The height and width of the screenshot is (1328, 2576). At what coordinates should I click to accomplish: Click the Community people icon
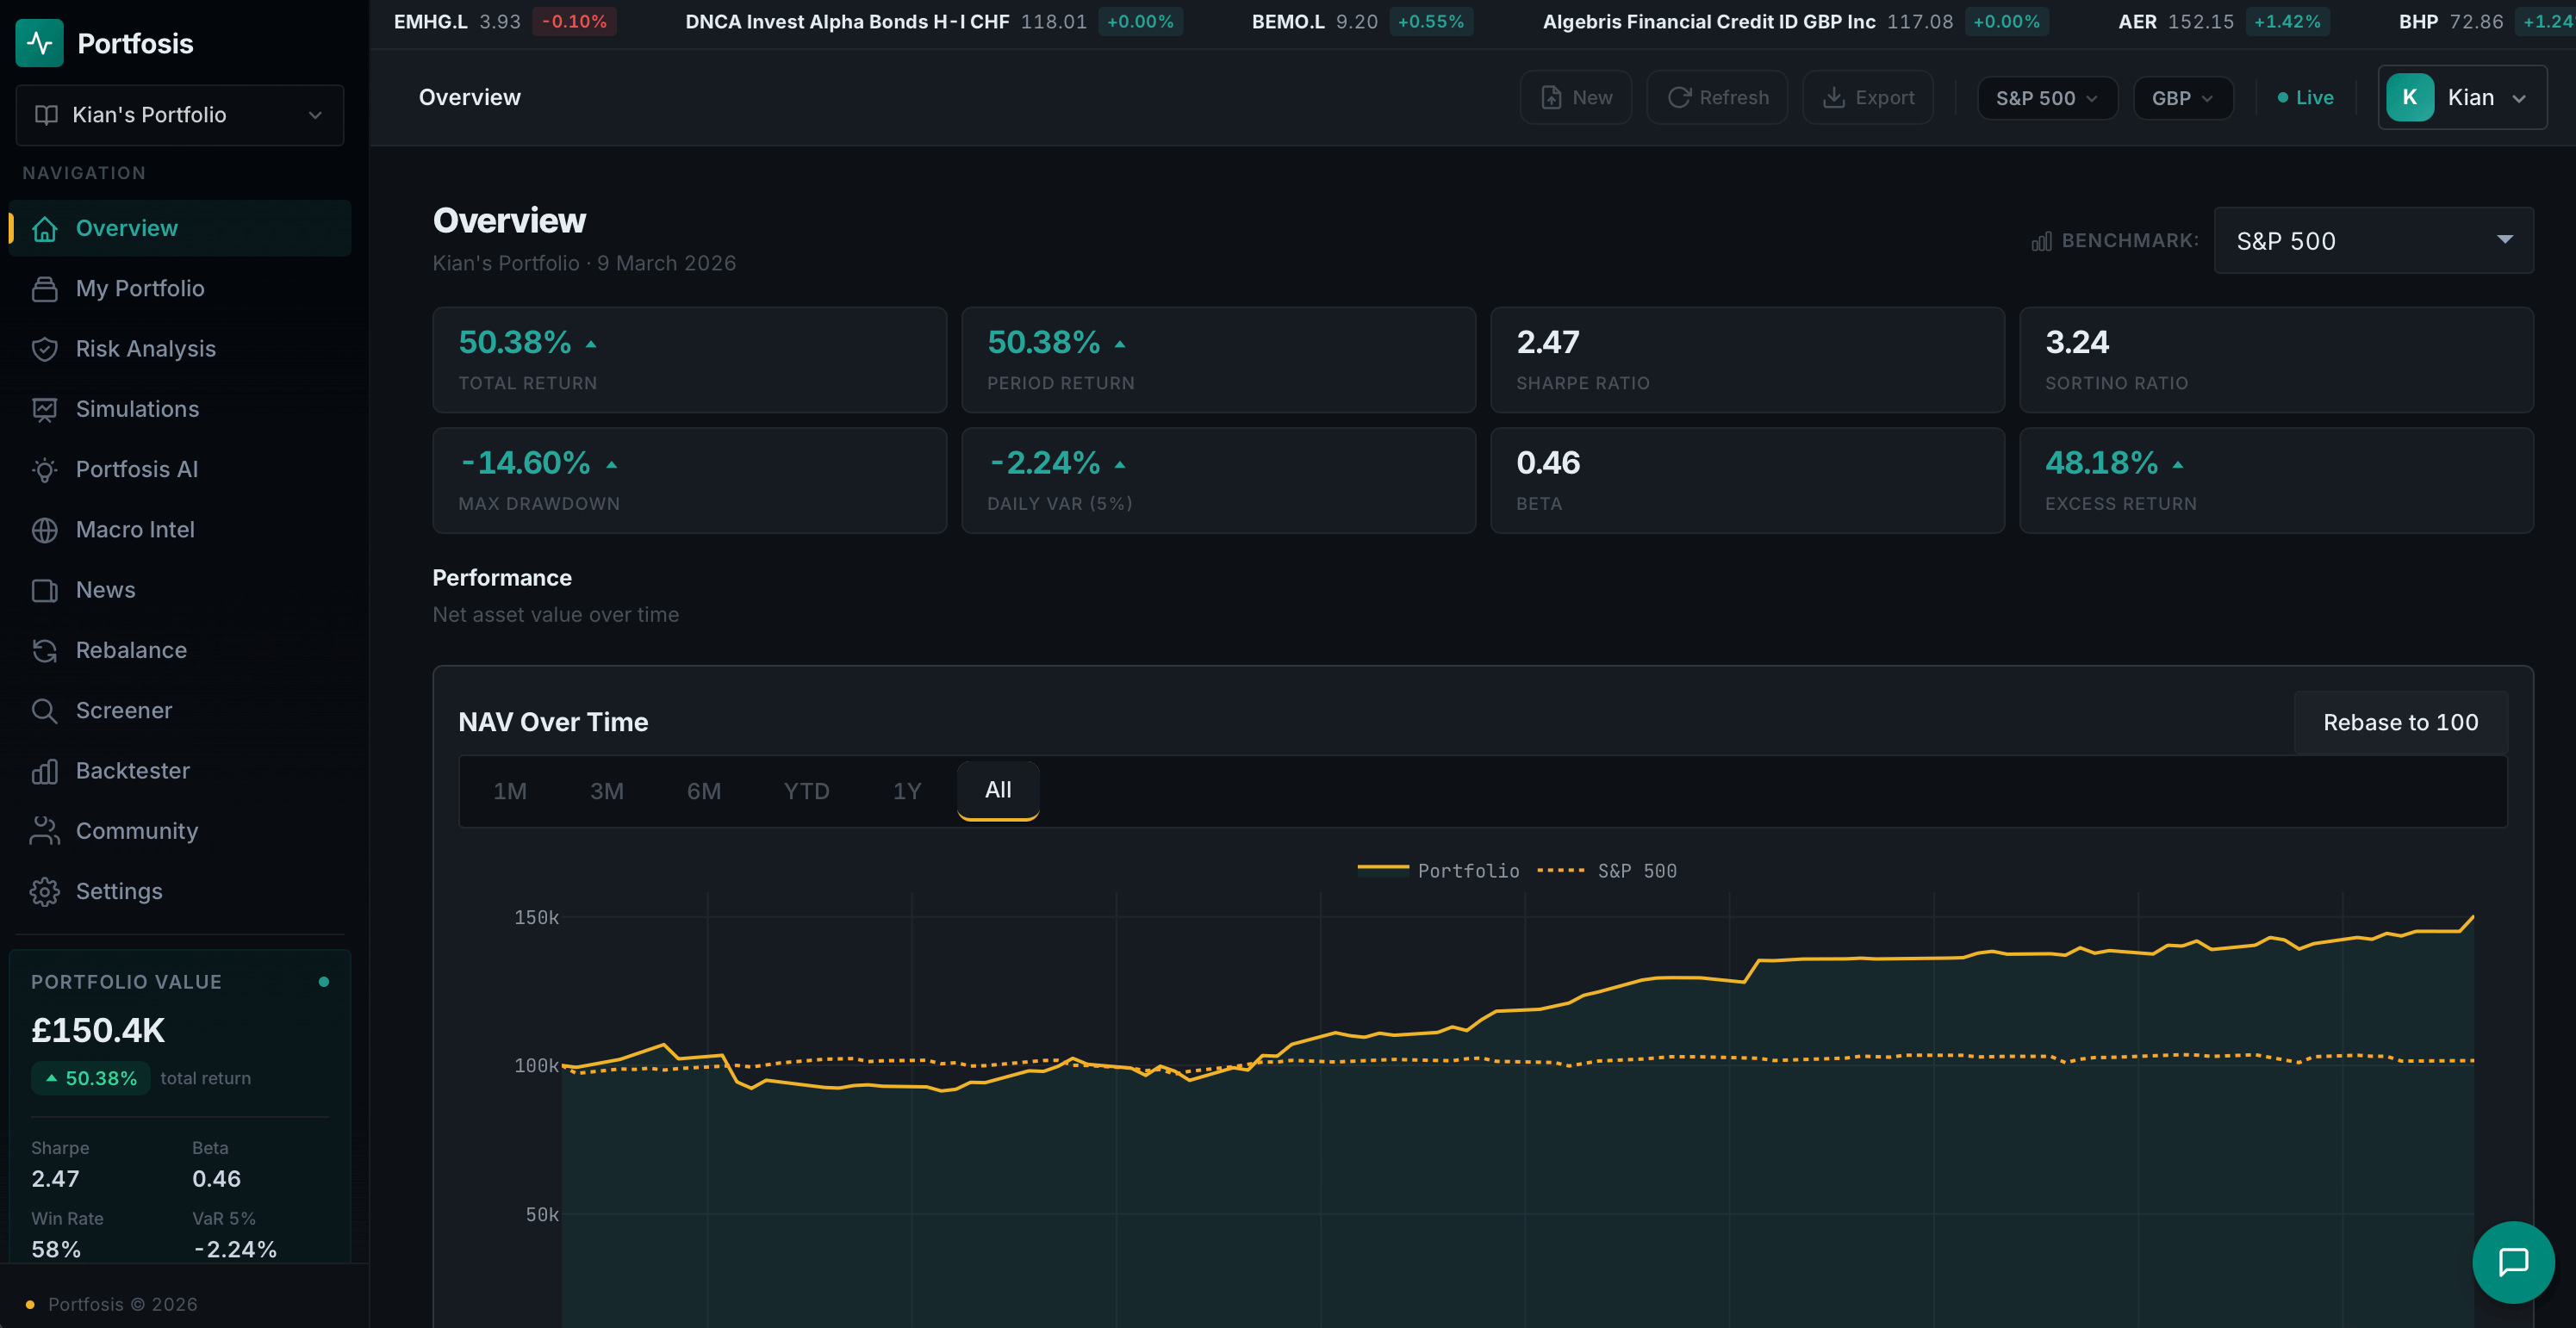click(44, 831)
